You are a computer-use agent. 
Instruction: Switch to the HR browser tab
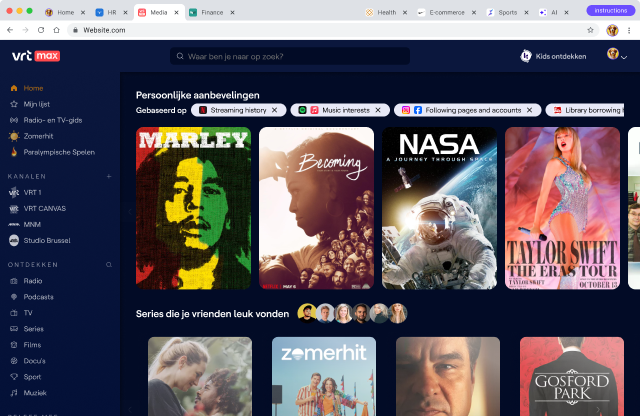(107, 13)
